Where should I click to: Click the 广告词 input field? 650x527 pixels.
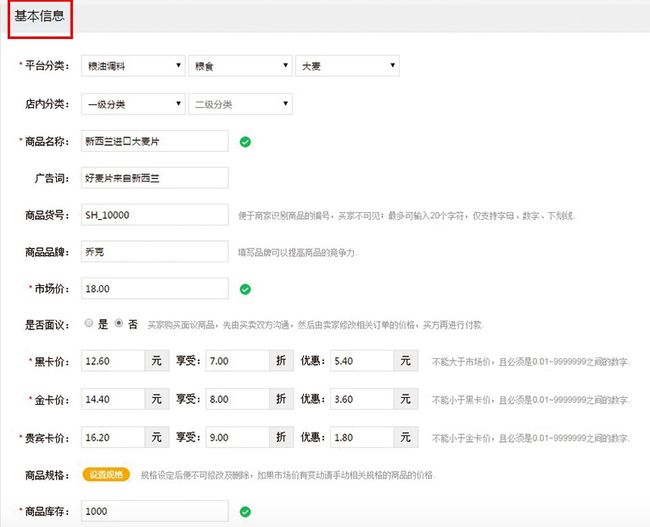[x=155, y=178]
